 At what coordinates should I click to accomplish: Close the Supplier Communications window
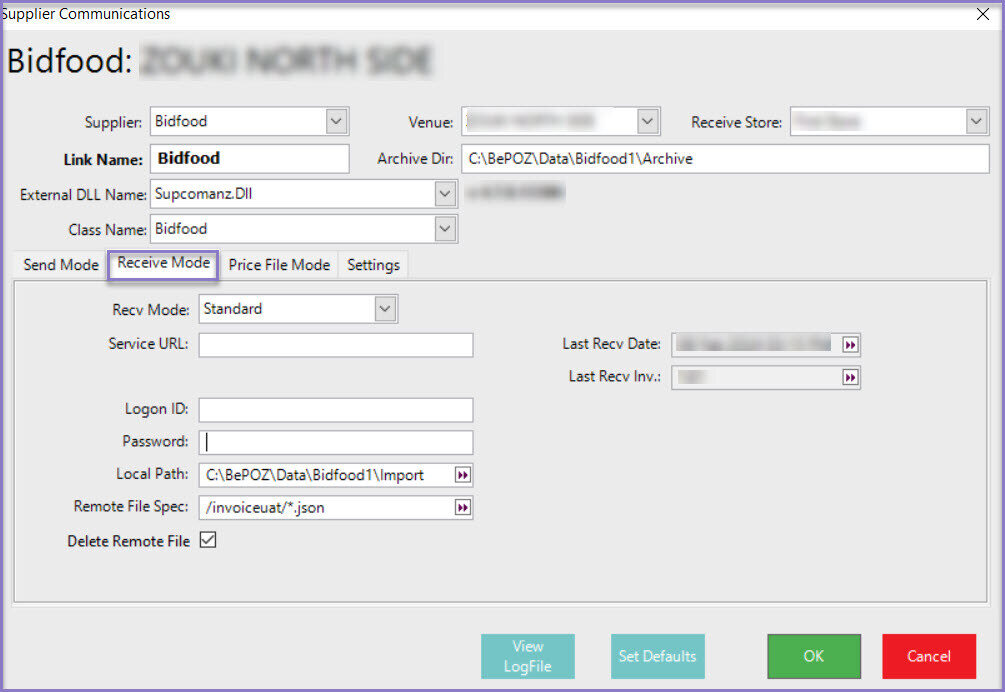(x=983, y=14)
